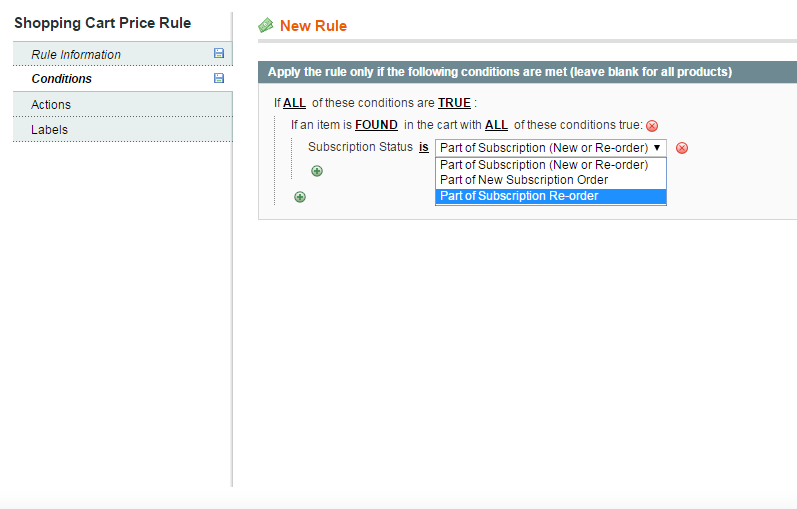Add a condition under Subscription Status row

(317, 171)
